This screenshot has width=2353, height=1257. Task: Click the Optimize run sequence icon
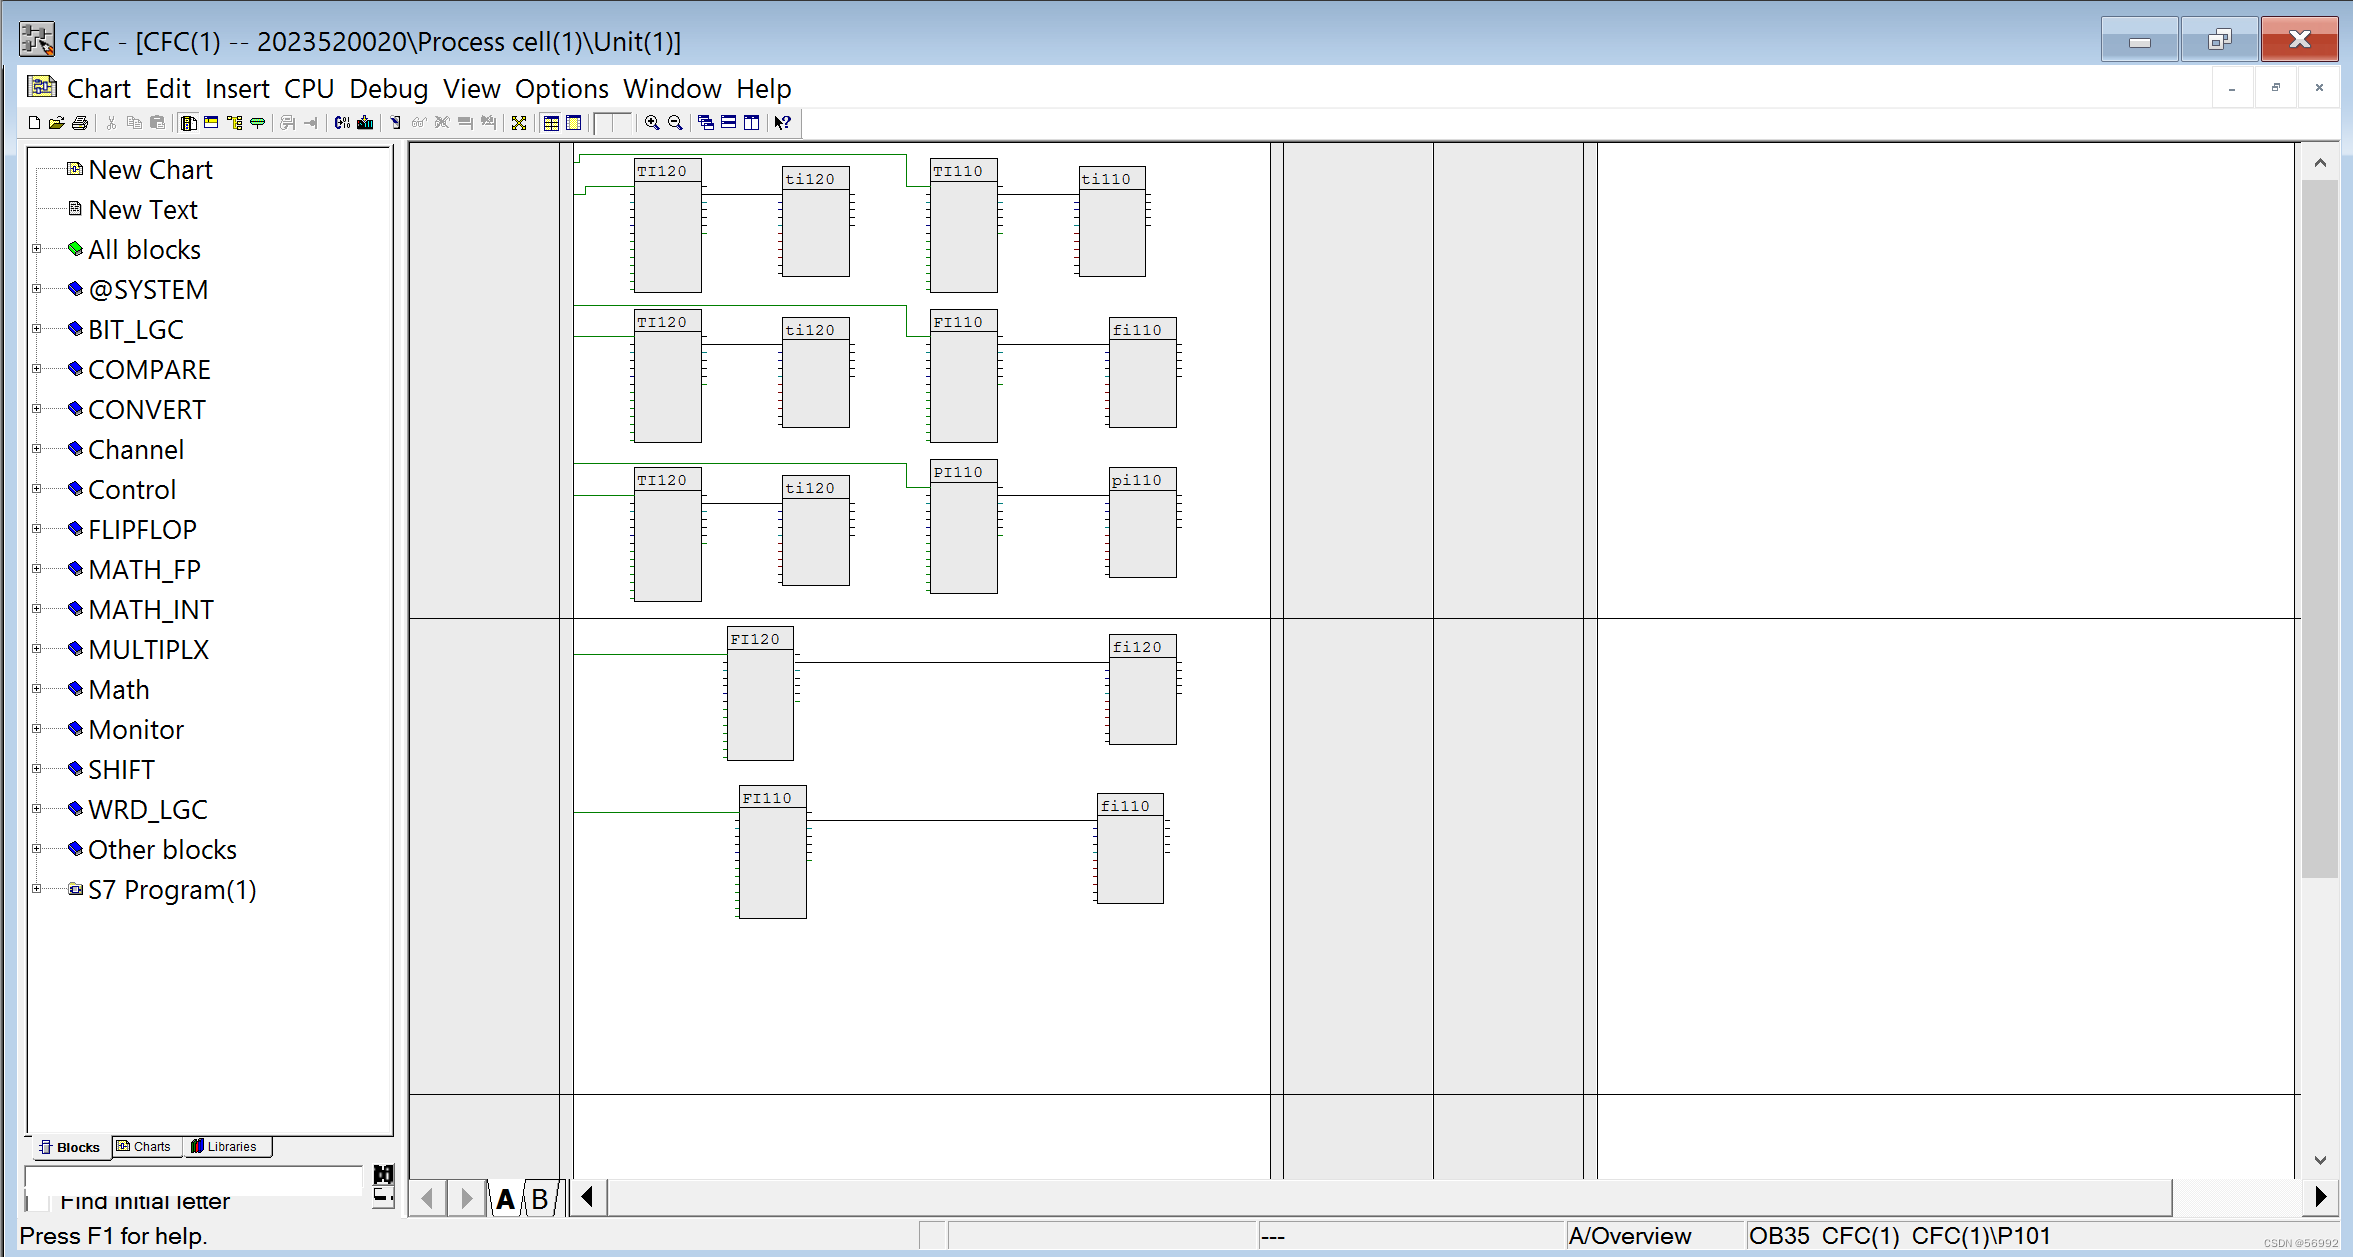519,122
